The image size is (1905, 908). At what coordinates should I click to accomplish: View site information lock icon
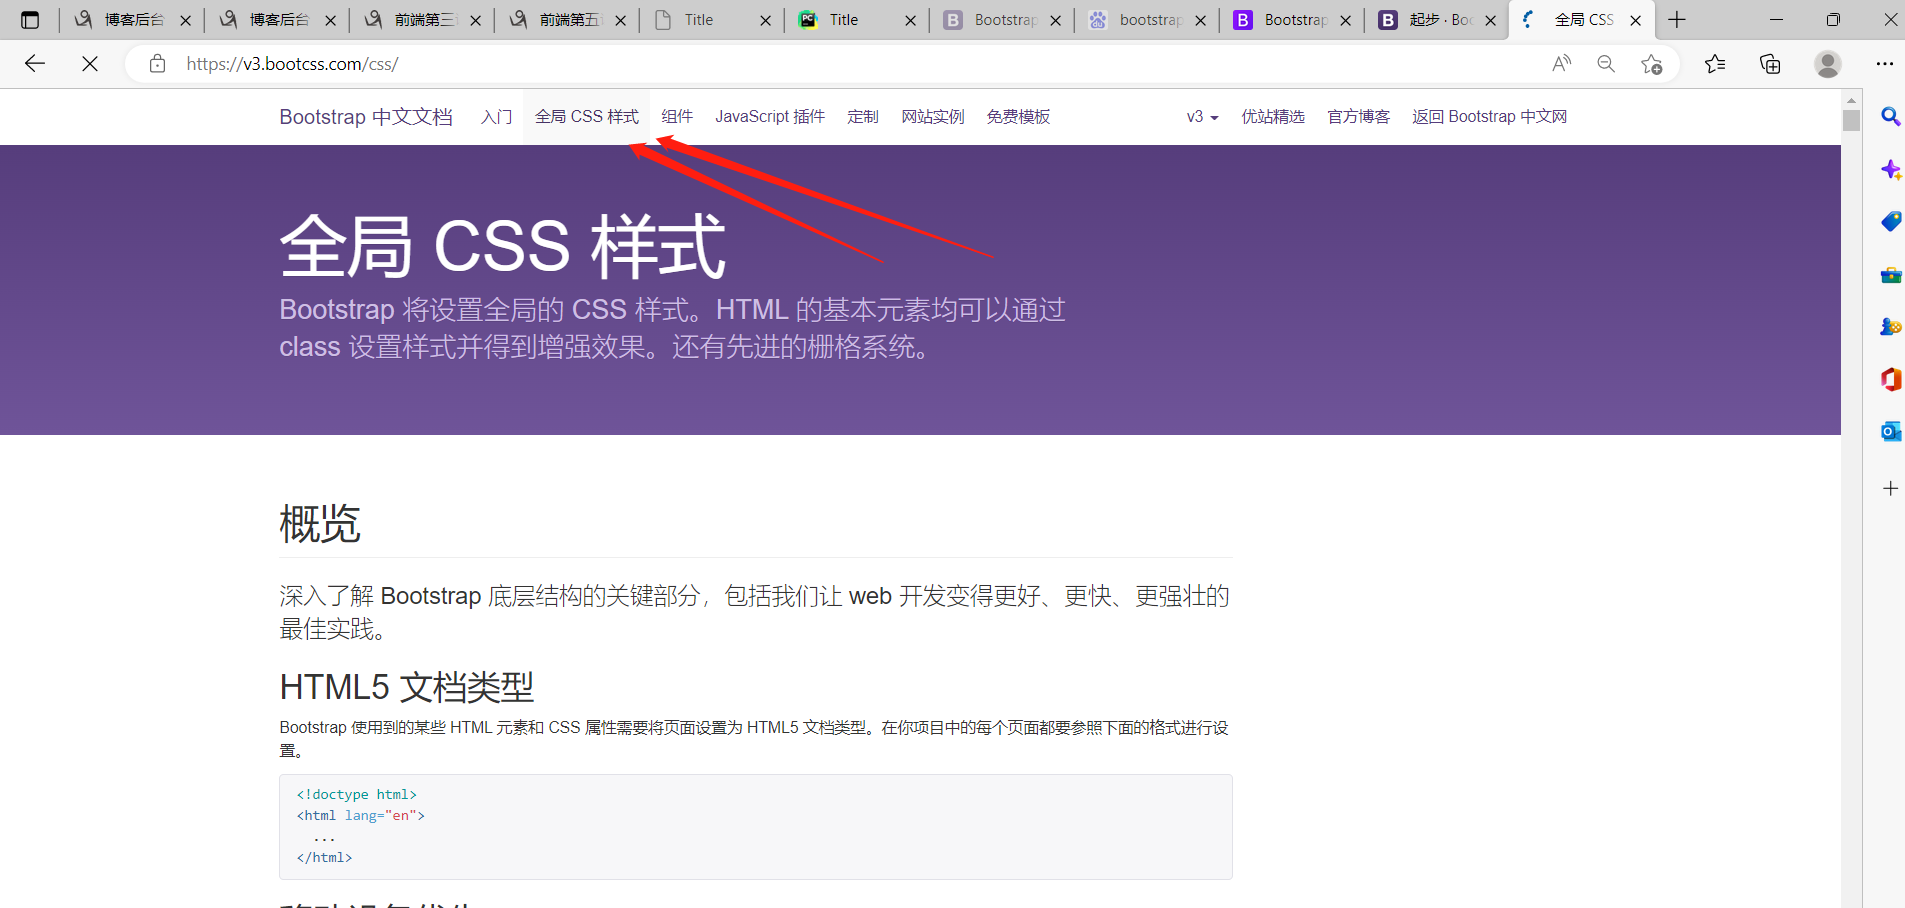[x=157, y=64]
